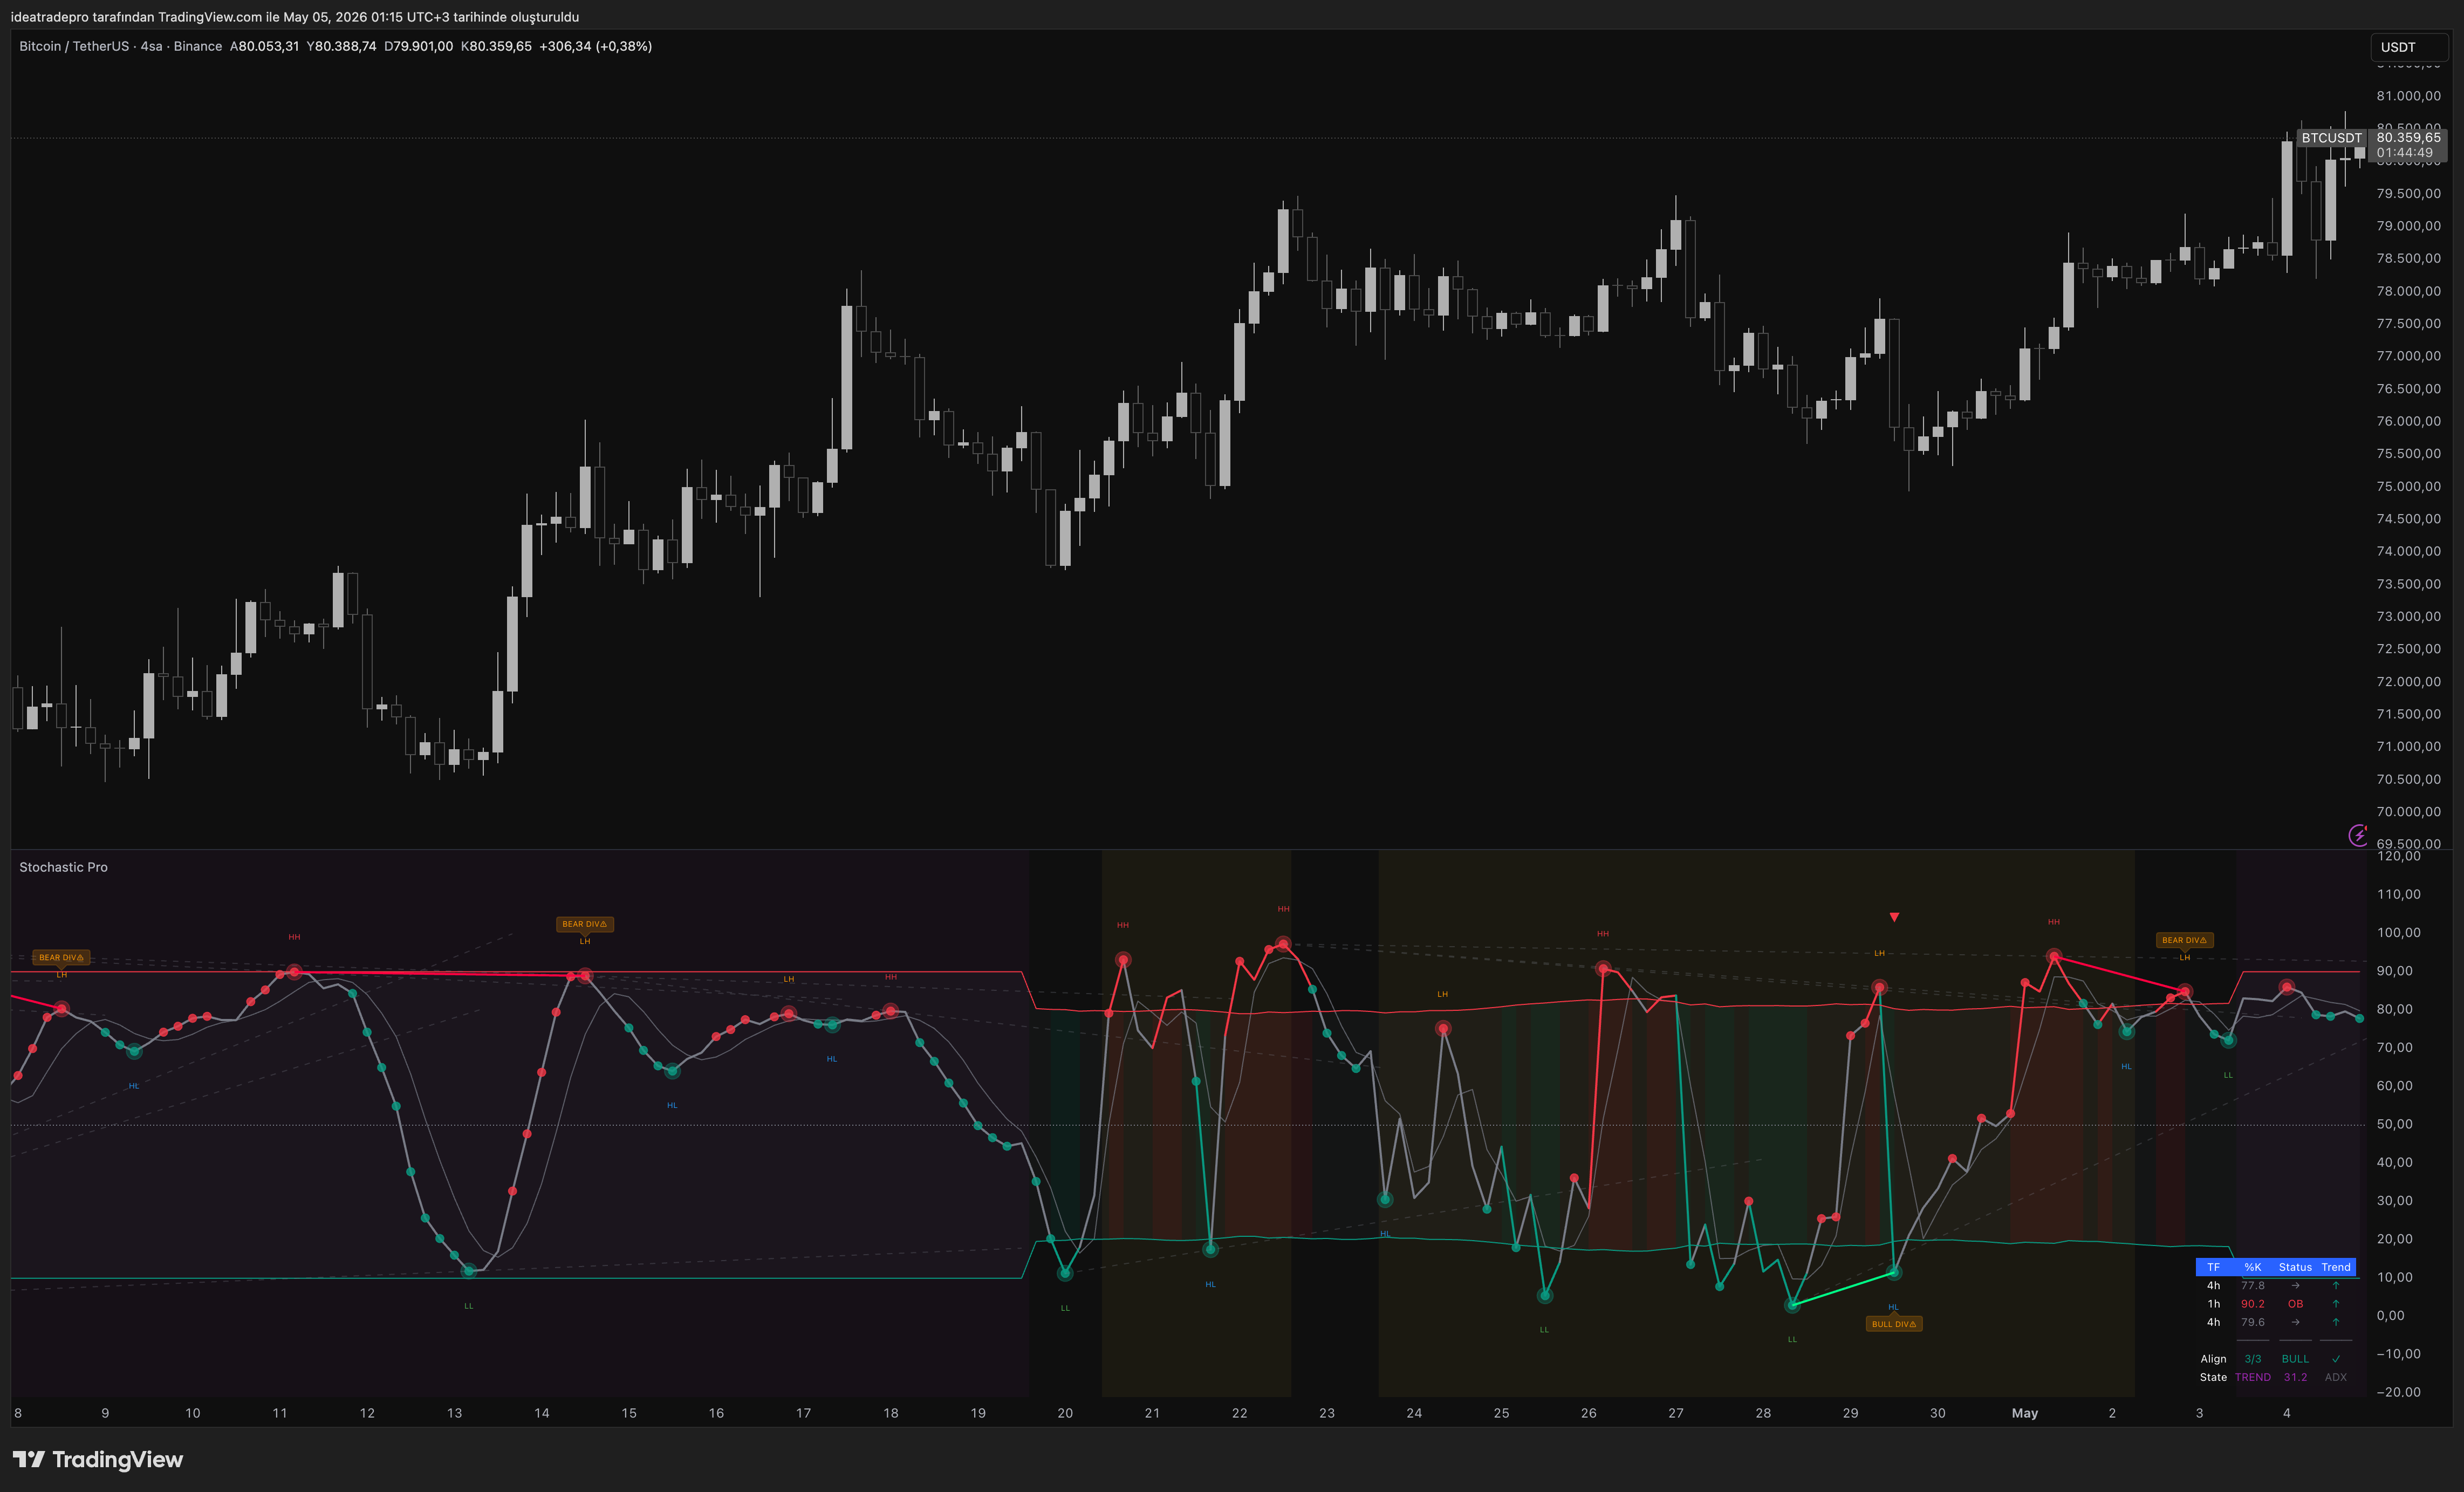Image resolution: width=2464 pixels, height=1492 pixels.
Task: Click the 75.000,00 price axis label
Action: click(x=2409, y=486)
